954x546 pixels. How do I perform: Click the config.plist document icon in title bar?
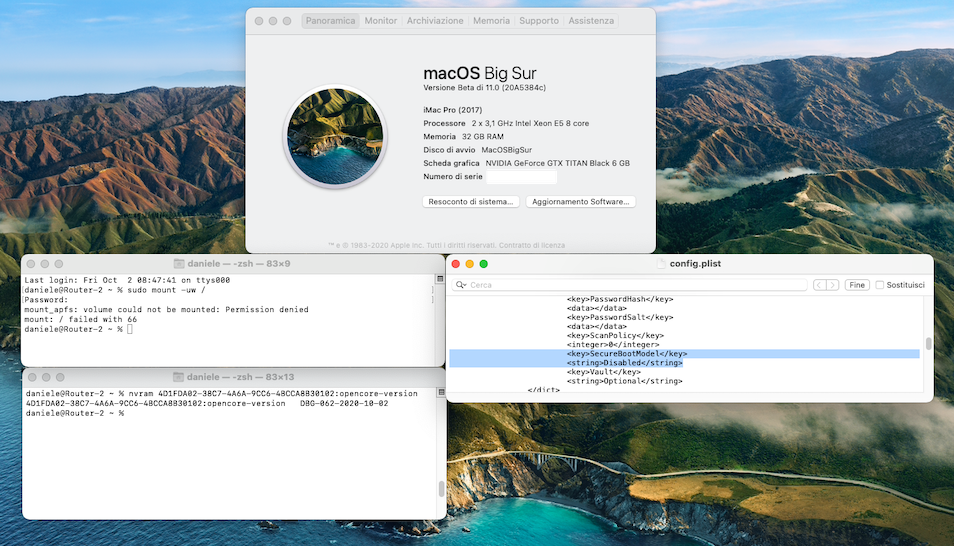(661, 264)
